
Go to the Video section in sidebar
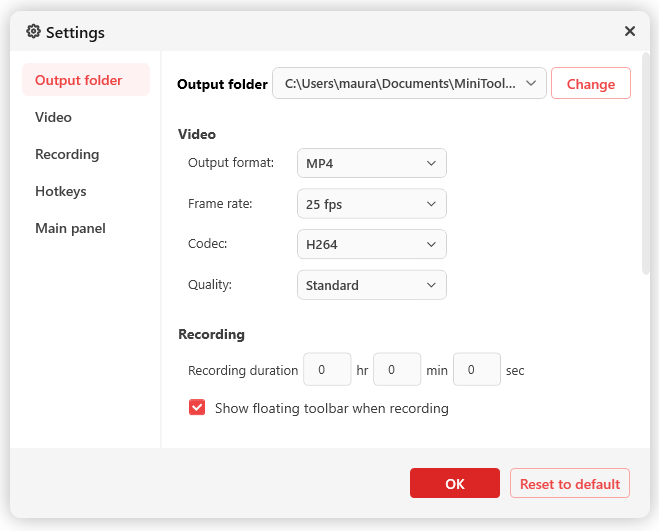[x=53, y=117]
